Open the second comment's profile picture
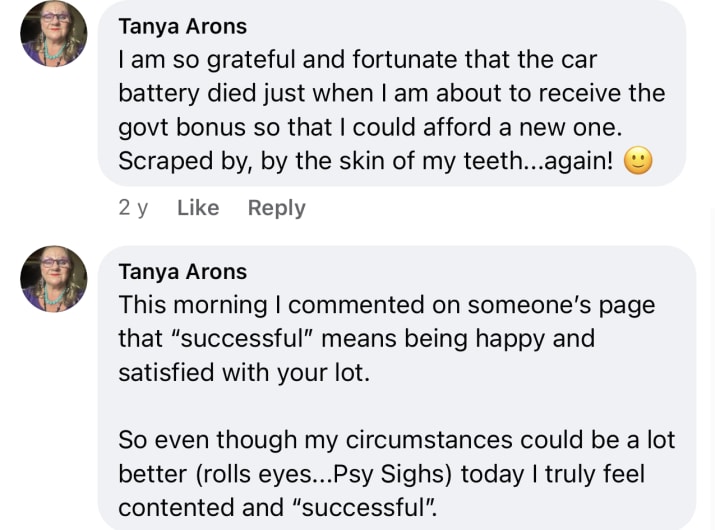 click(x=54, y=279)
